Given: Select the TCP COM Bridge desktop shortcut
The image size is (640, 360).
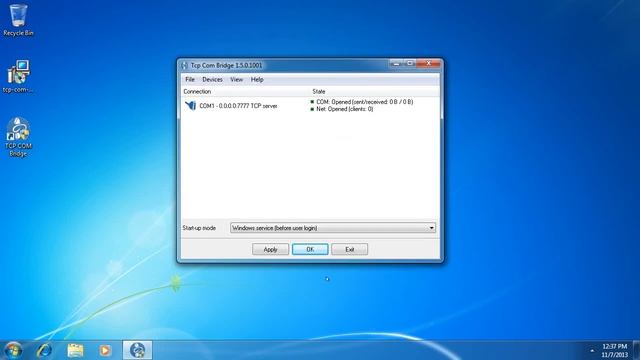Looking at the screenshot, I should 18,137.
